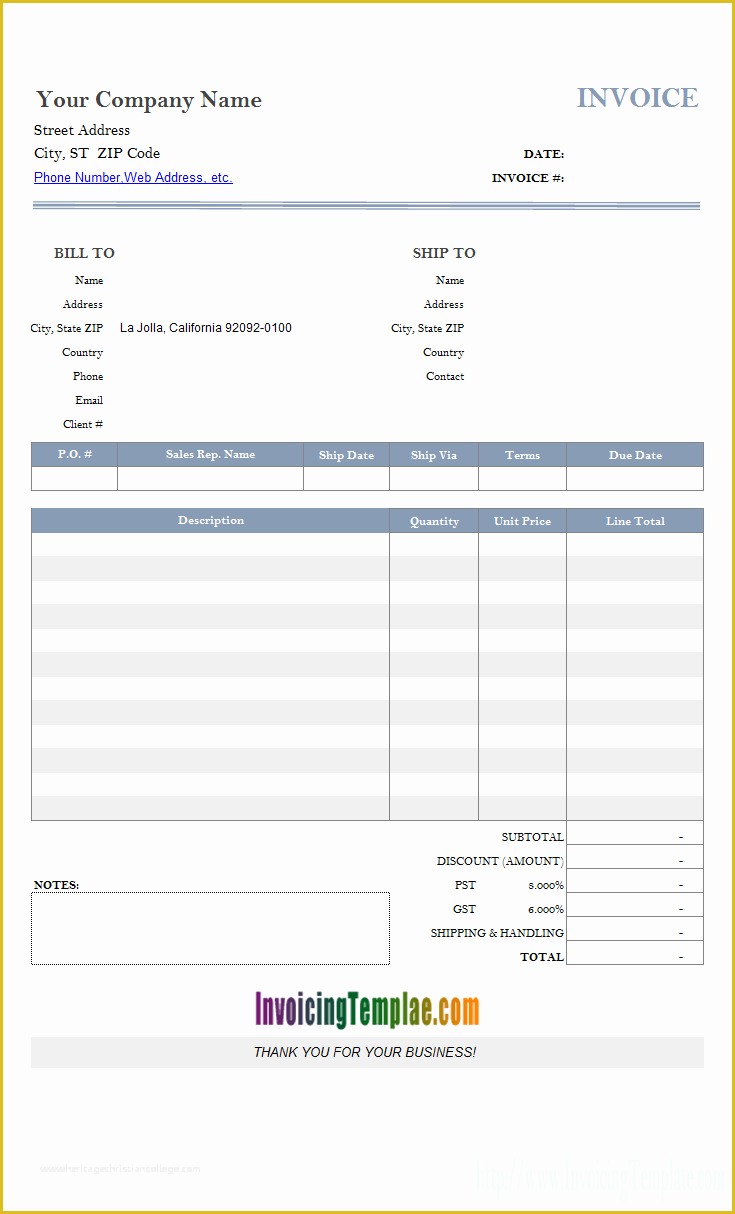Image resolution: width=735 pixels, height=1214 pixels.
Task: Click the Address label under SHIP TO
Action: point(444,305)
